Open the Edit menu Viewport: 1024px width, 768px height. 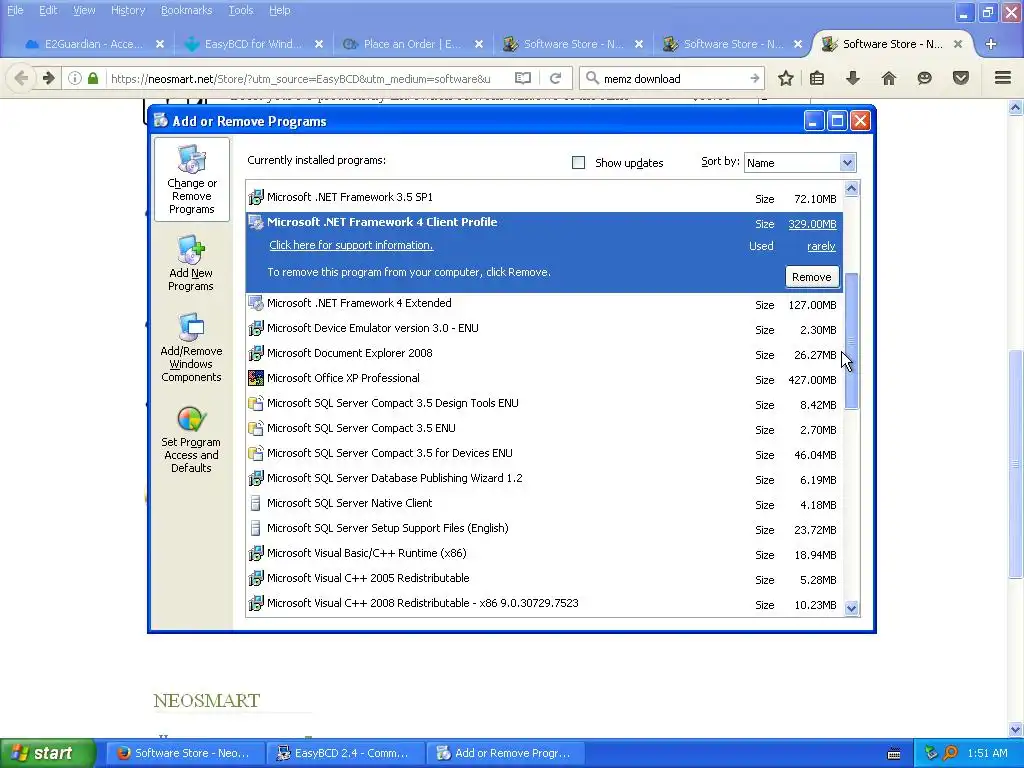tap(48, 10)
